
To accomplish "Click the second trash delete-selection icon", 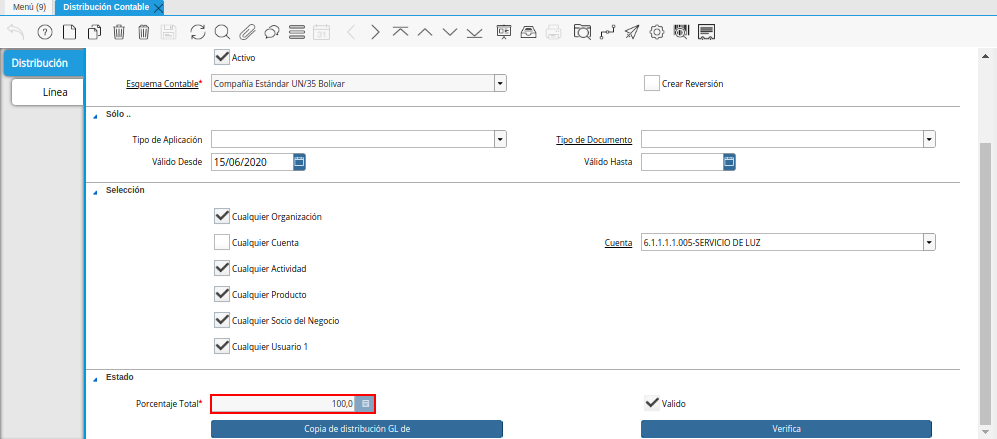I will pos(144,32).
